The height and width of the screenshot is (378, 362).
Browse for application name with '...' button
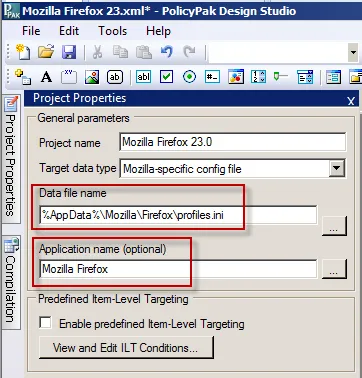tap(334, 269)
